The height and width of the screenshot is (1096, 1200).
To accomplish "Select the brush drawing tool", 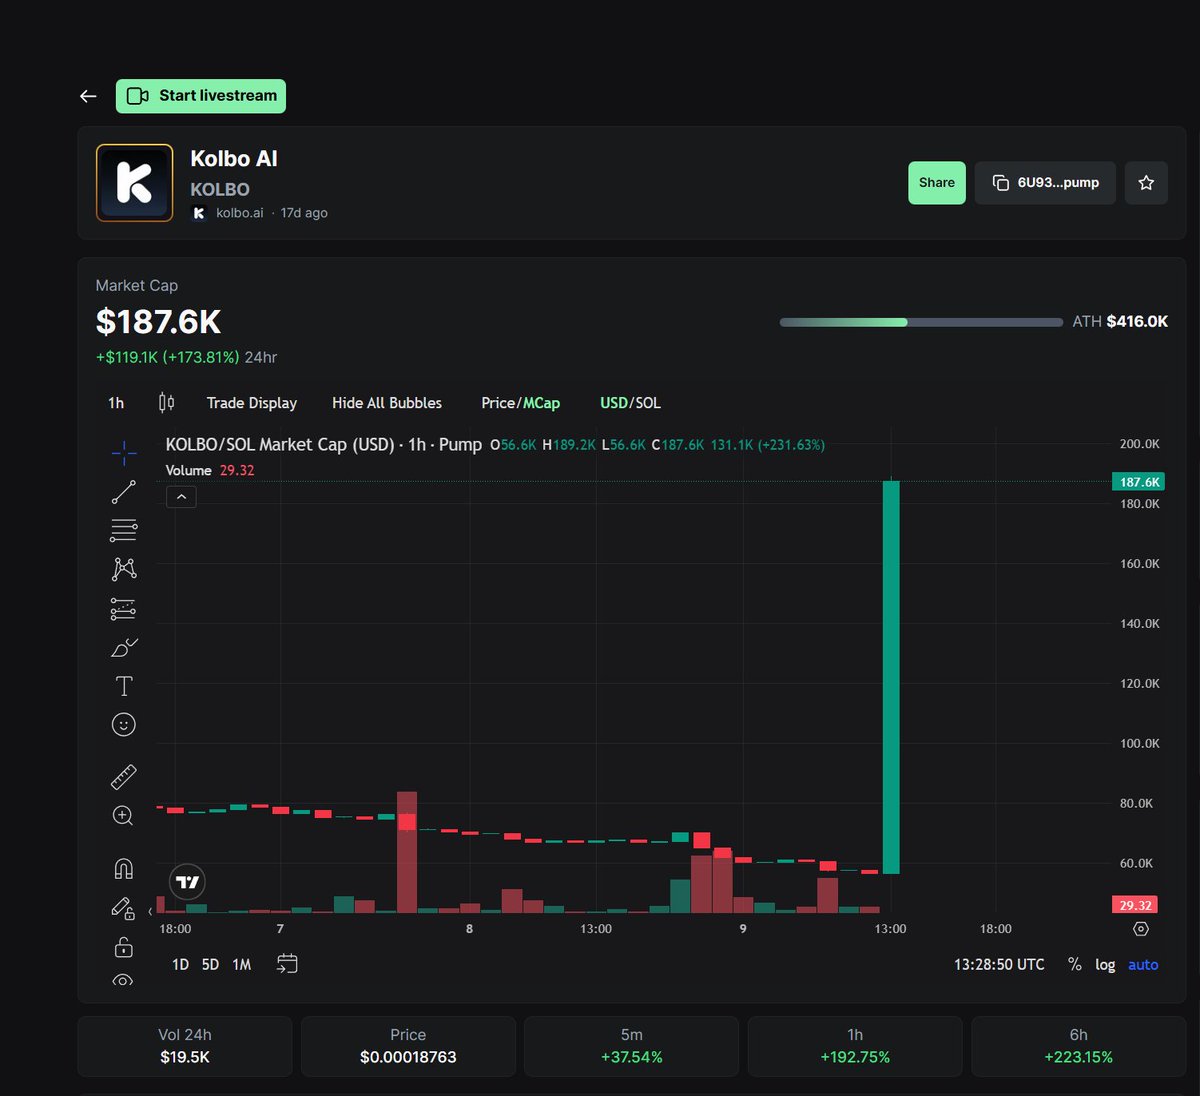I will (x=123, y=647).
